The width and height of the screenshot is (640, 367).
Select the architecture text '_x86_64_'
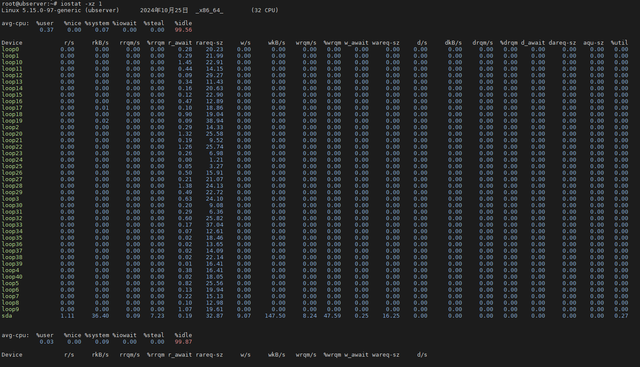tap(209, 10)
